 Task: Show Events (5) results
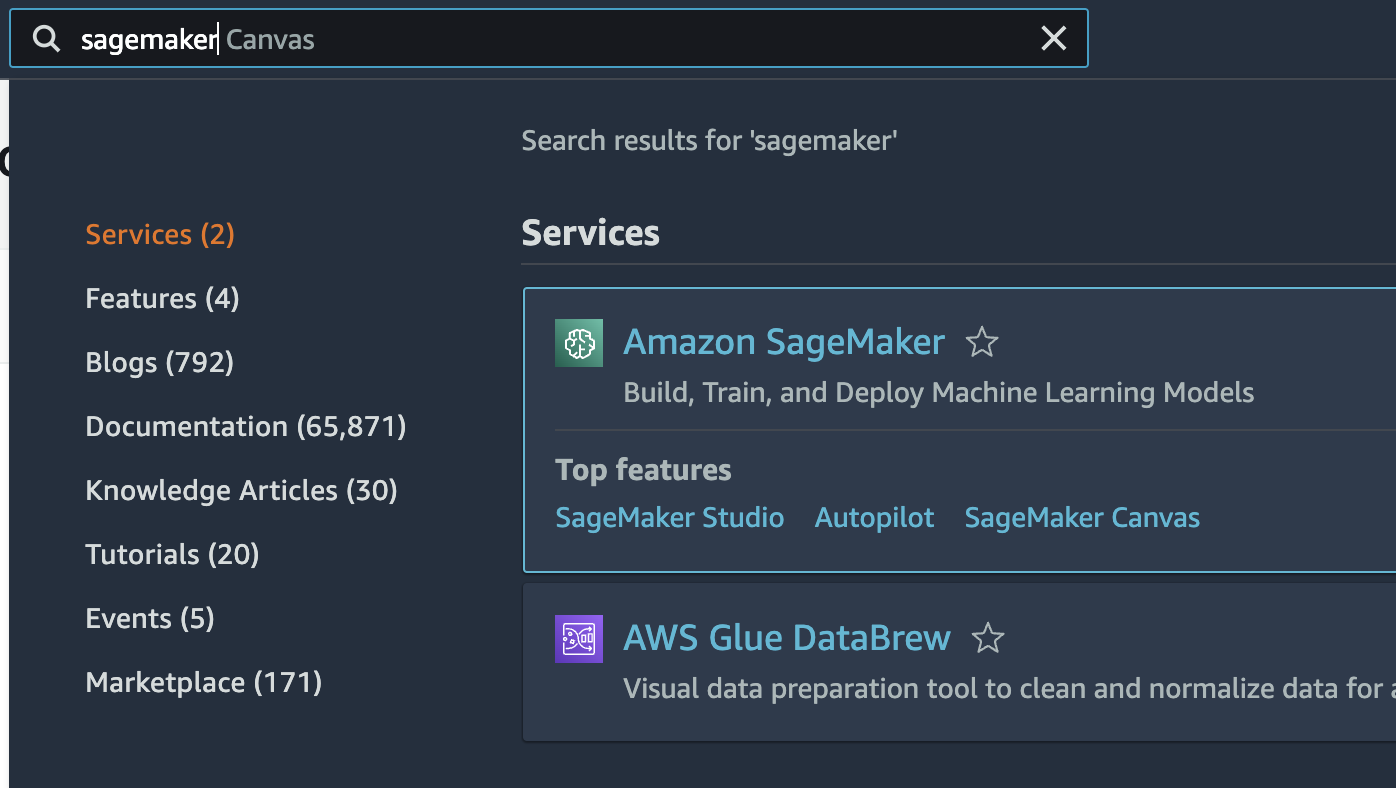[x=150, y=619]
